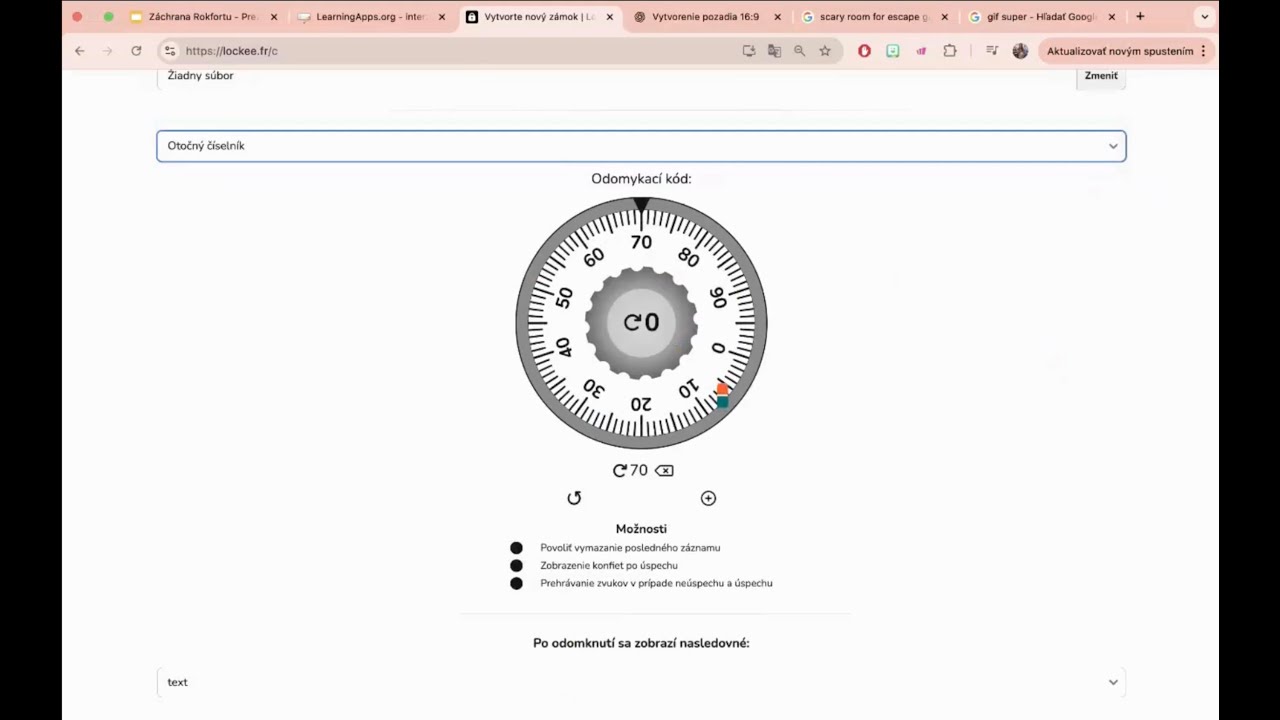Viewport: 1280px width, 720px height.
Task: Click the install app icon in address bar
Action: point(749,51)
